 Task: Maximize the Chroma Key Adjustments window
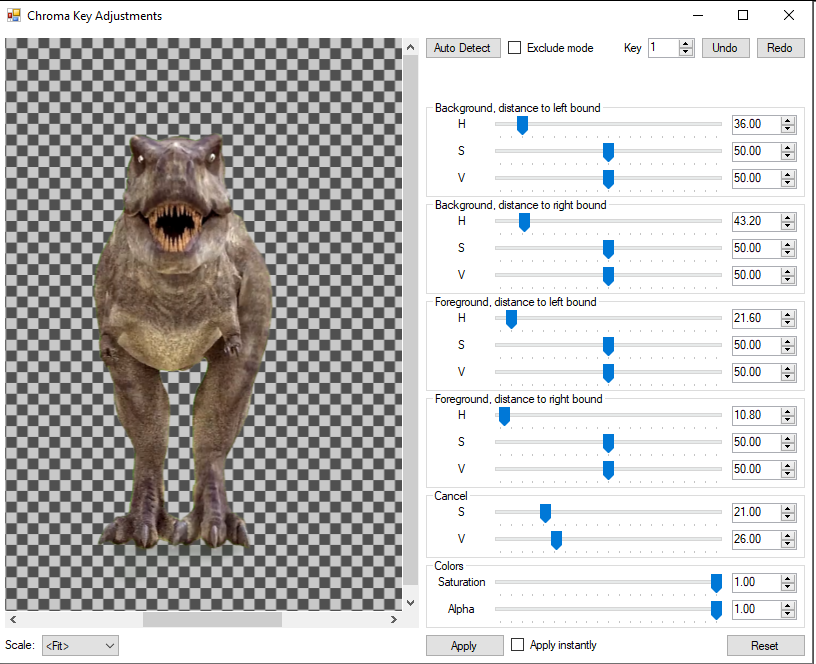click(743, 15)
